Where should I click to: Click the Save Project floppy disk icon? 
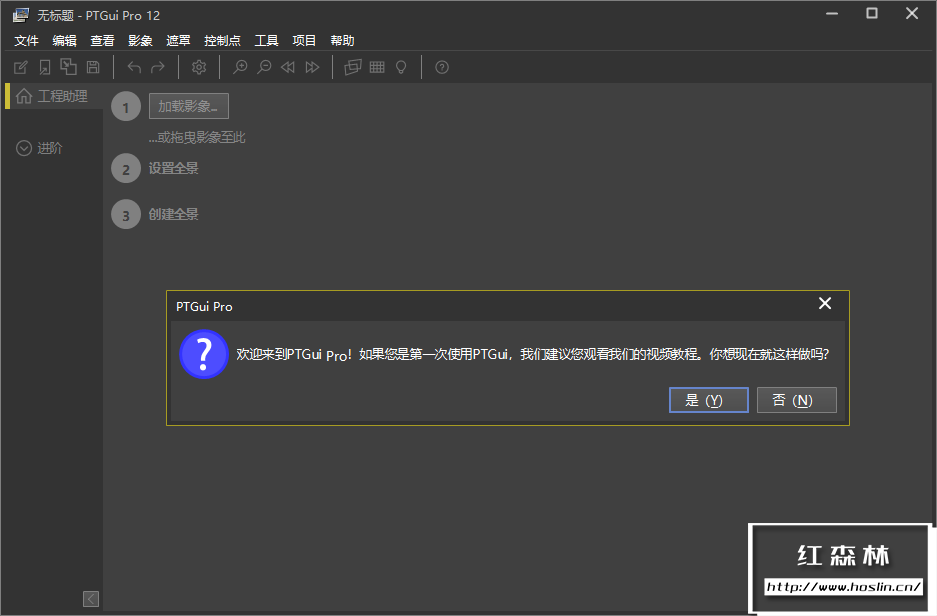click(93, 67)
